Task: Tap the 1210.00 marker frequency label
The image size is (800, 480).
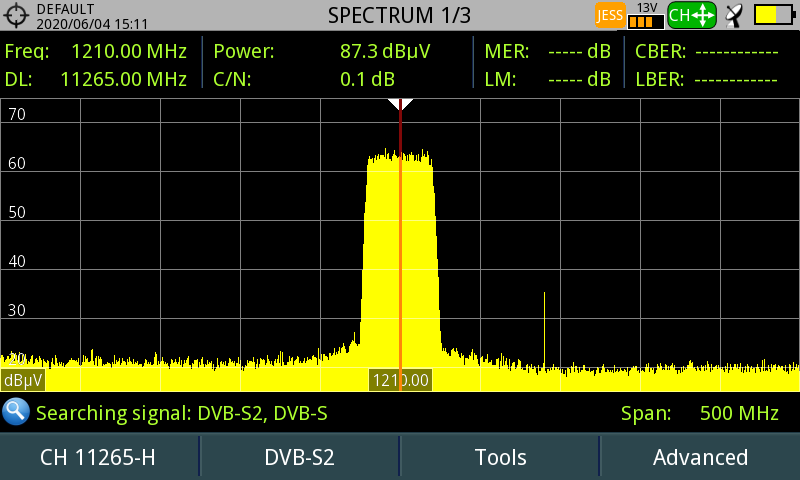Action: [x=401, y=380]
